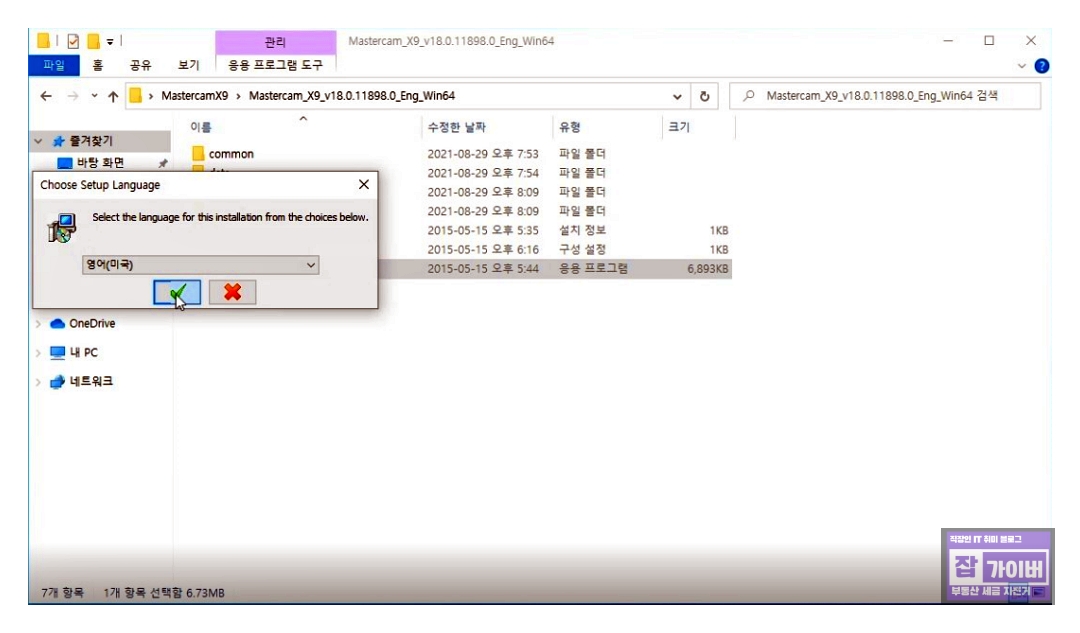Select 네트워크 in the navigation pane

(91, 381)
